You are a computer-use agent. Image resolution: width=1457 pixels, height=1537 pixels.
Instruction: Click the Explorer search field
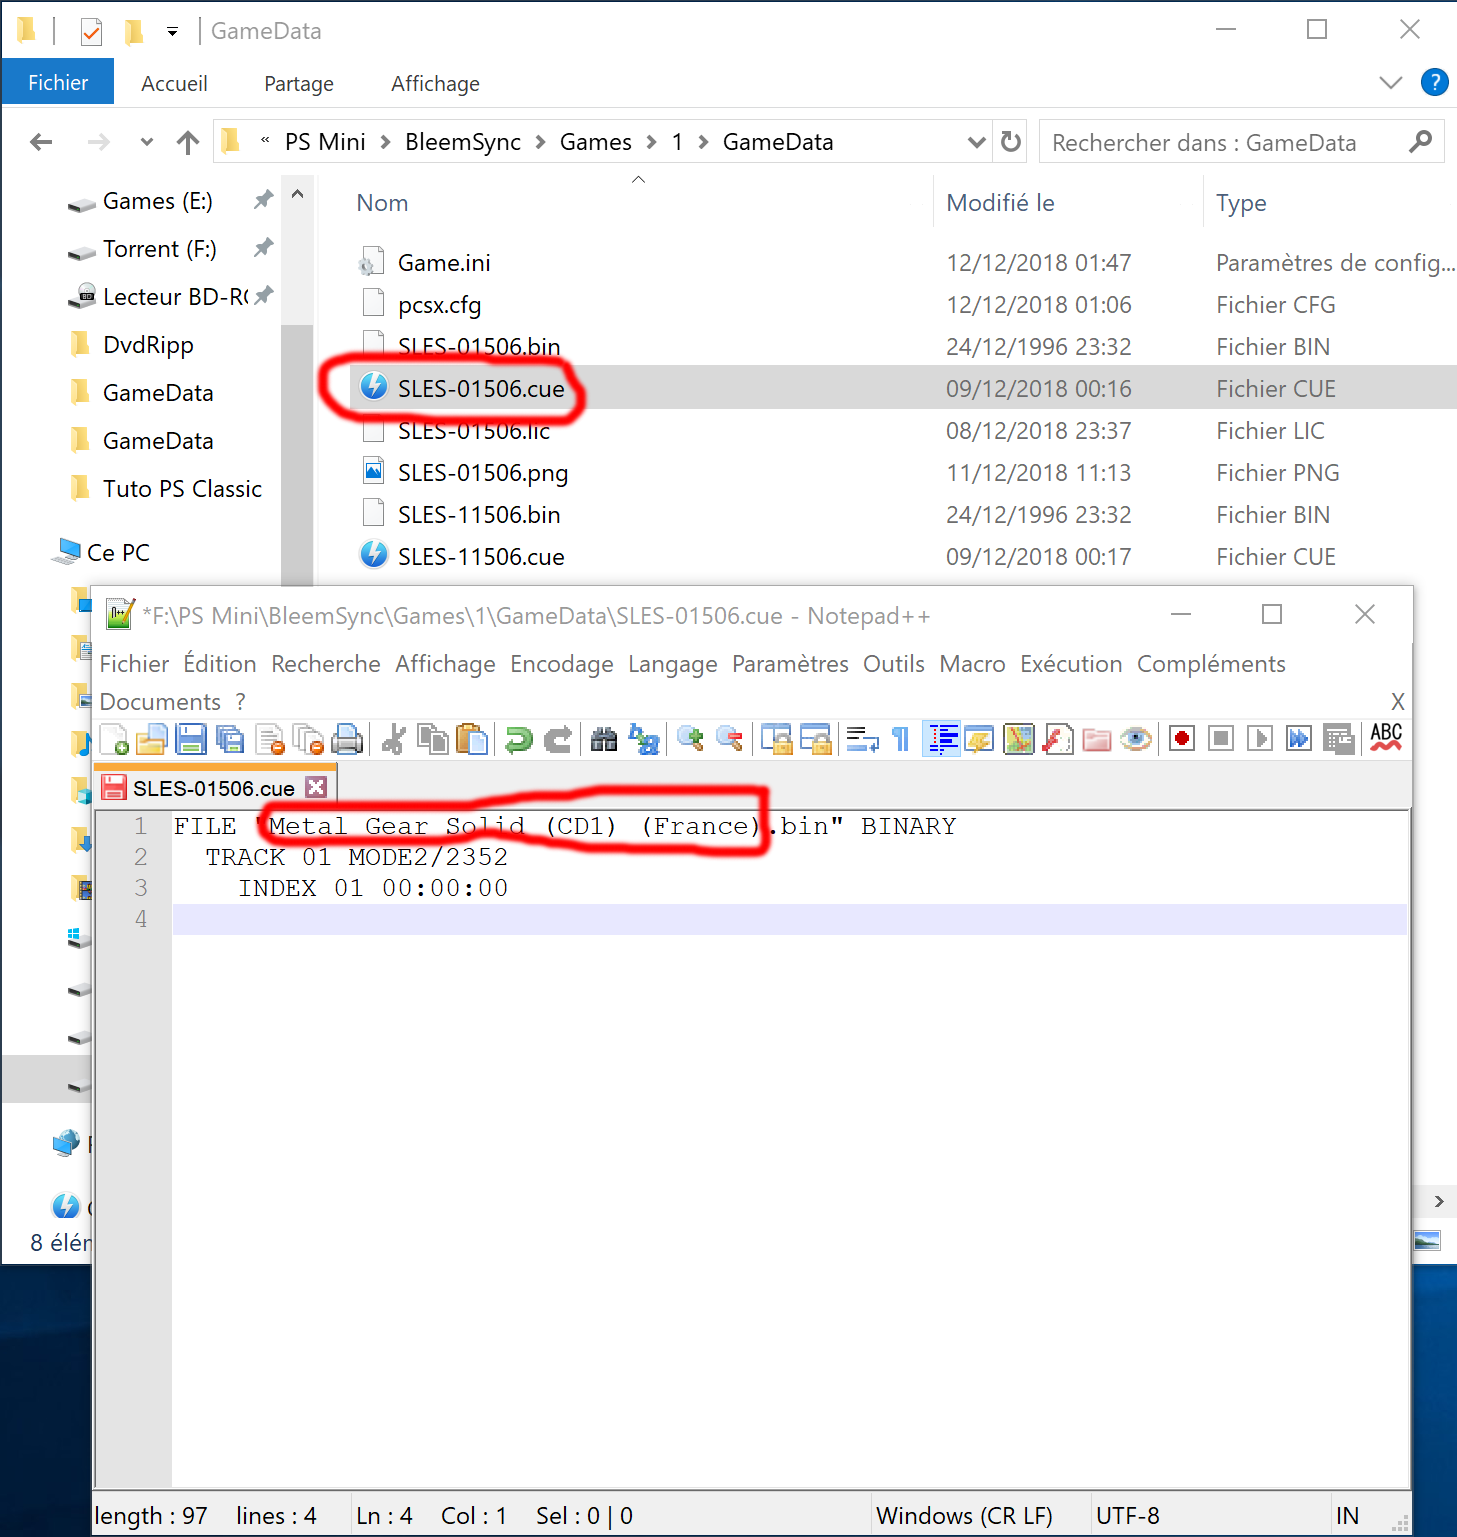[1241, 142]
